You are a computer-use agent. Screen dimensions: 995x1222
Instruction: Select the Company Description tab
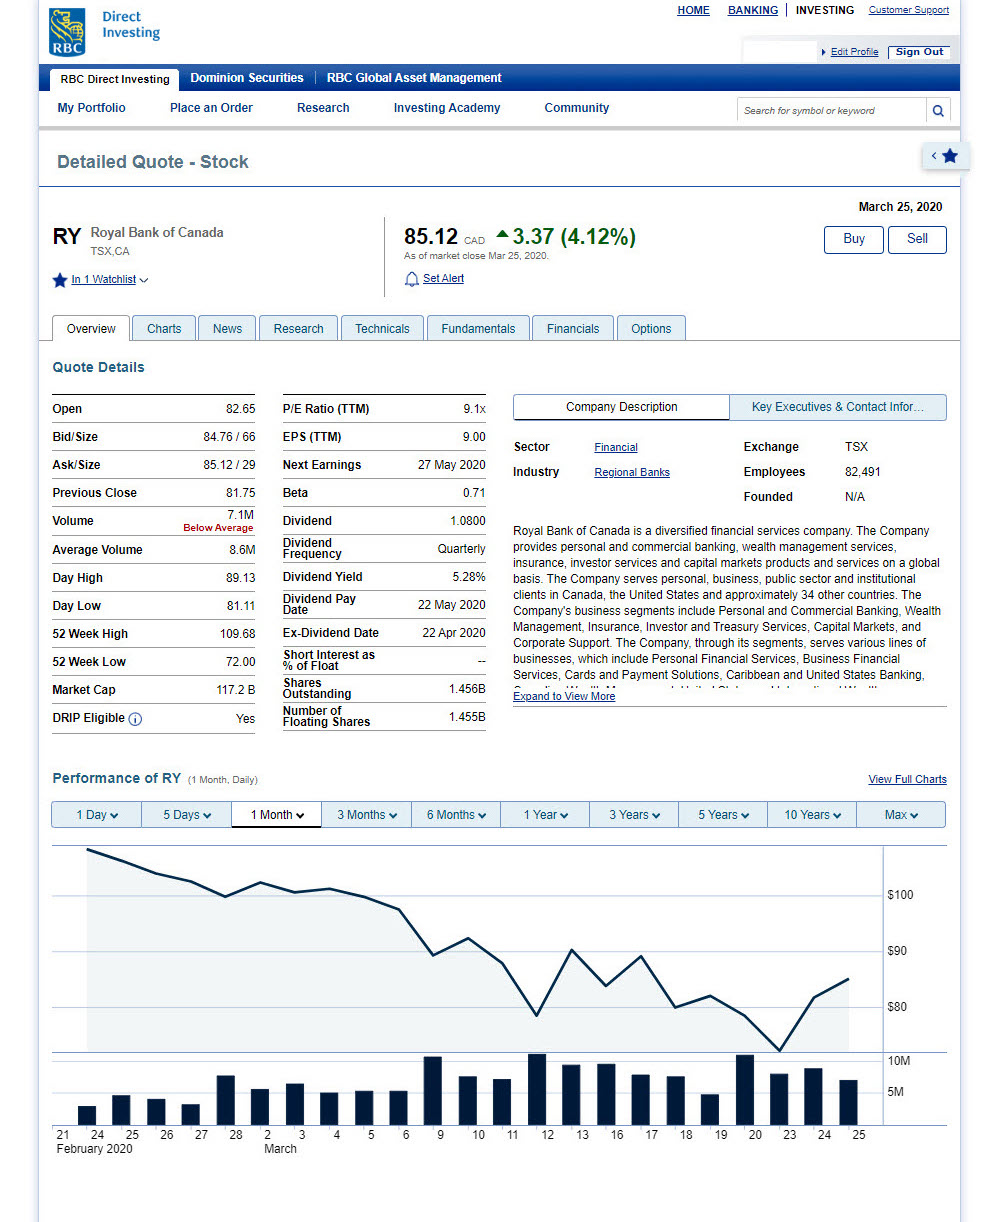pos(621,407)
